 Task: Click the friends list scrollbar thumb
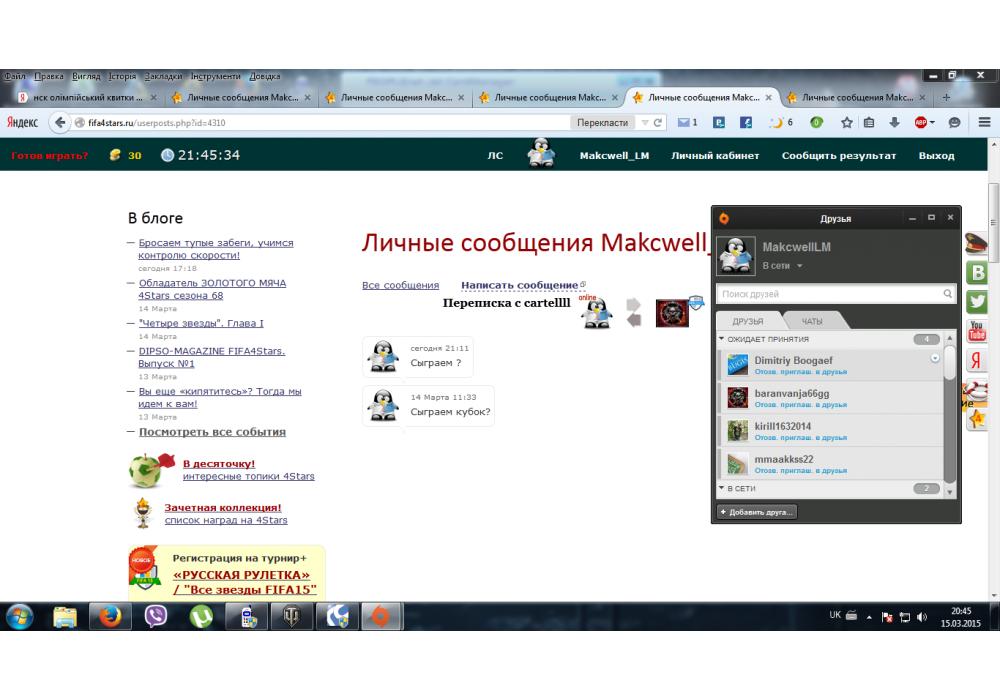coord(950,362)
